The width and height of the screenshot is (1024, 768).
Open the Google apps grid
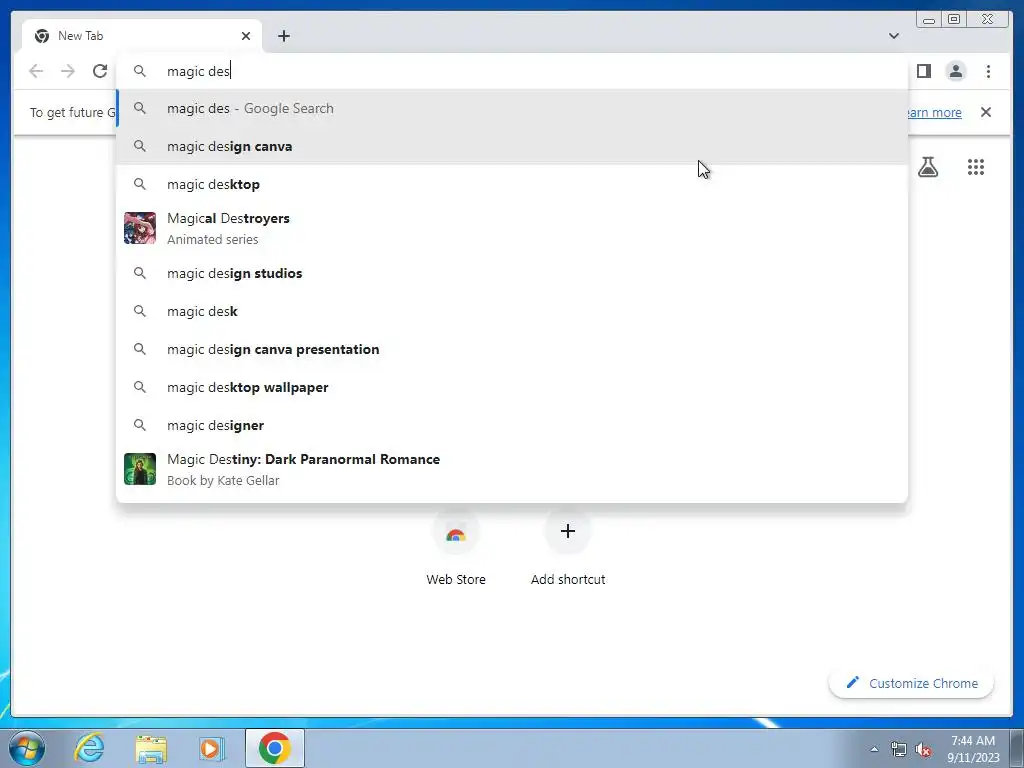coord(976,167)
